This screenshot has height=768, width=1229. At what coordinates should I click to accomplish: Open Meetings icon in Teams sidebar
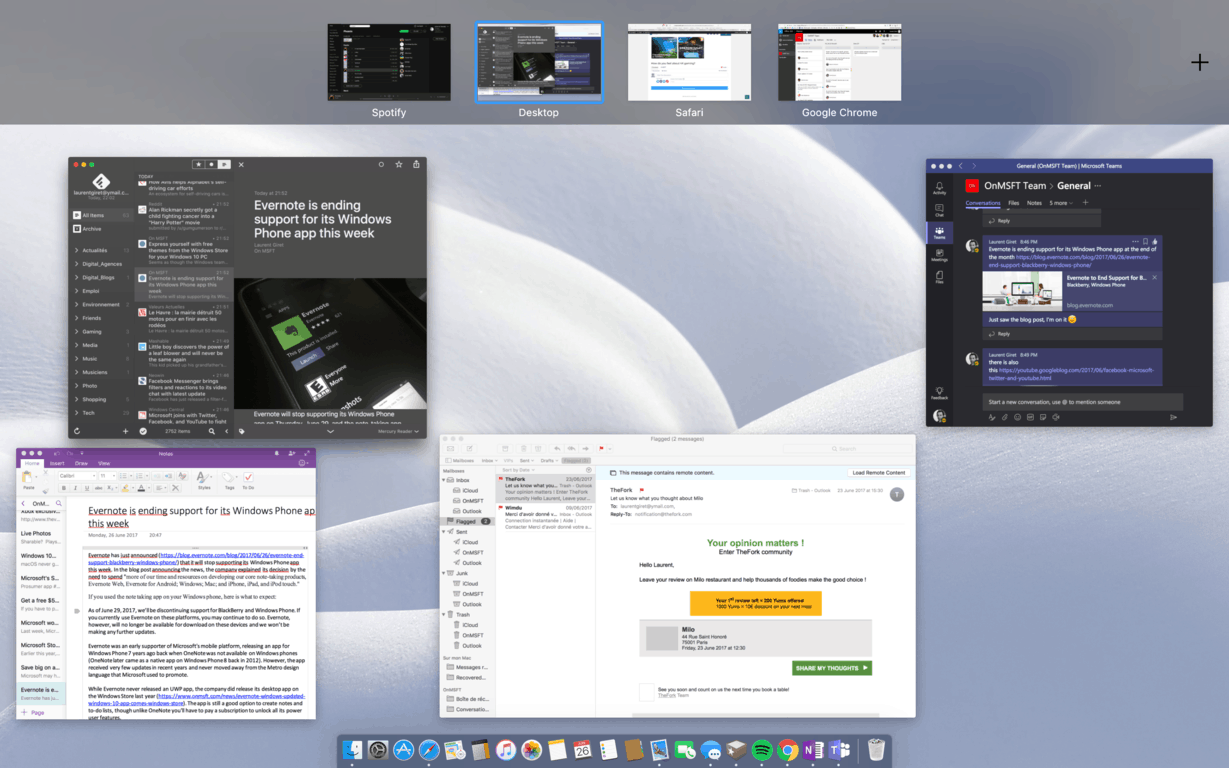point(938,256)
